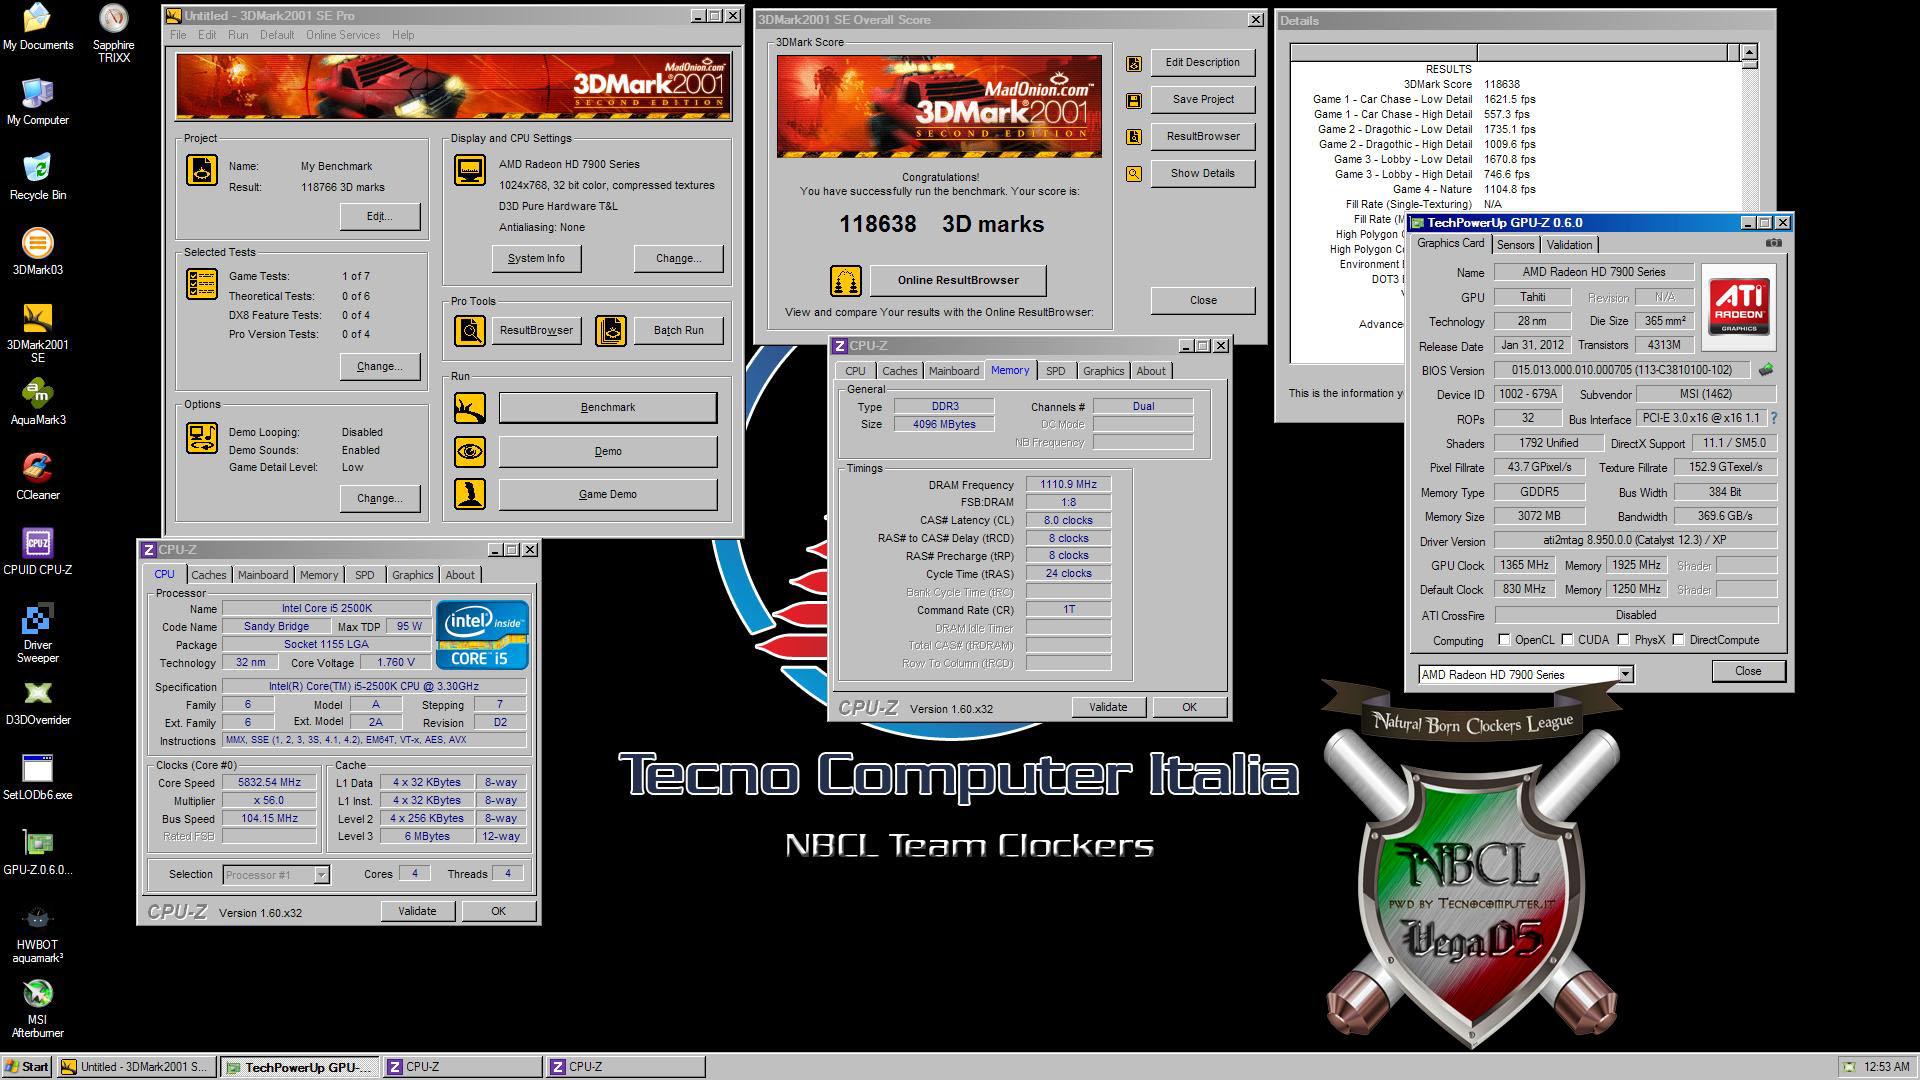
Task: Click the System Info button
Action: [x=536, y=258]
